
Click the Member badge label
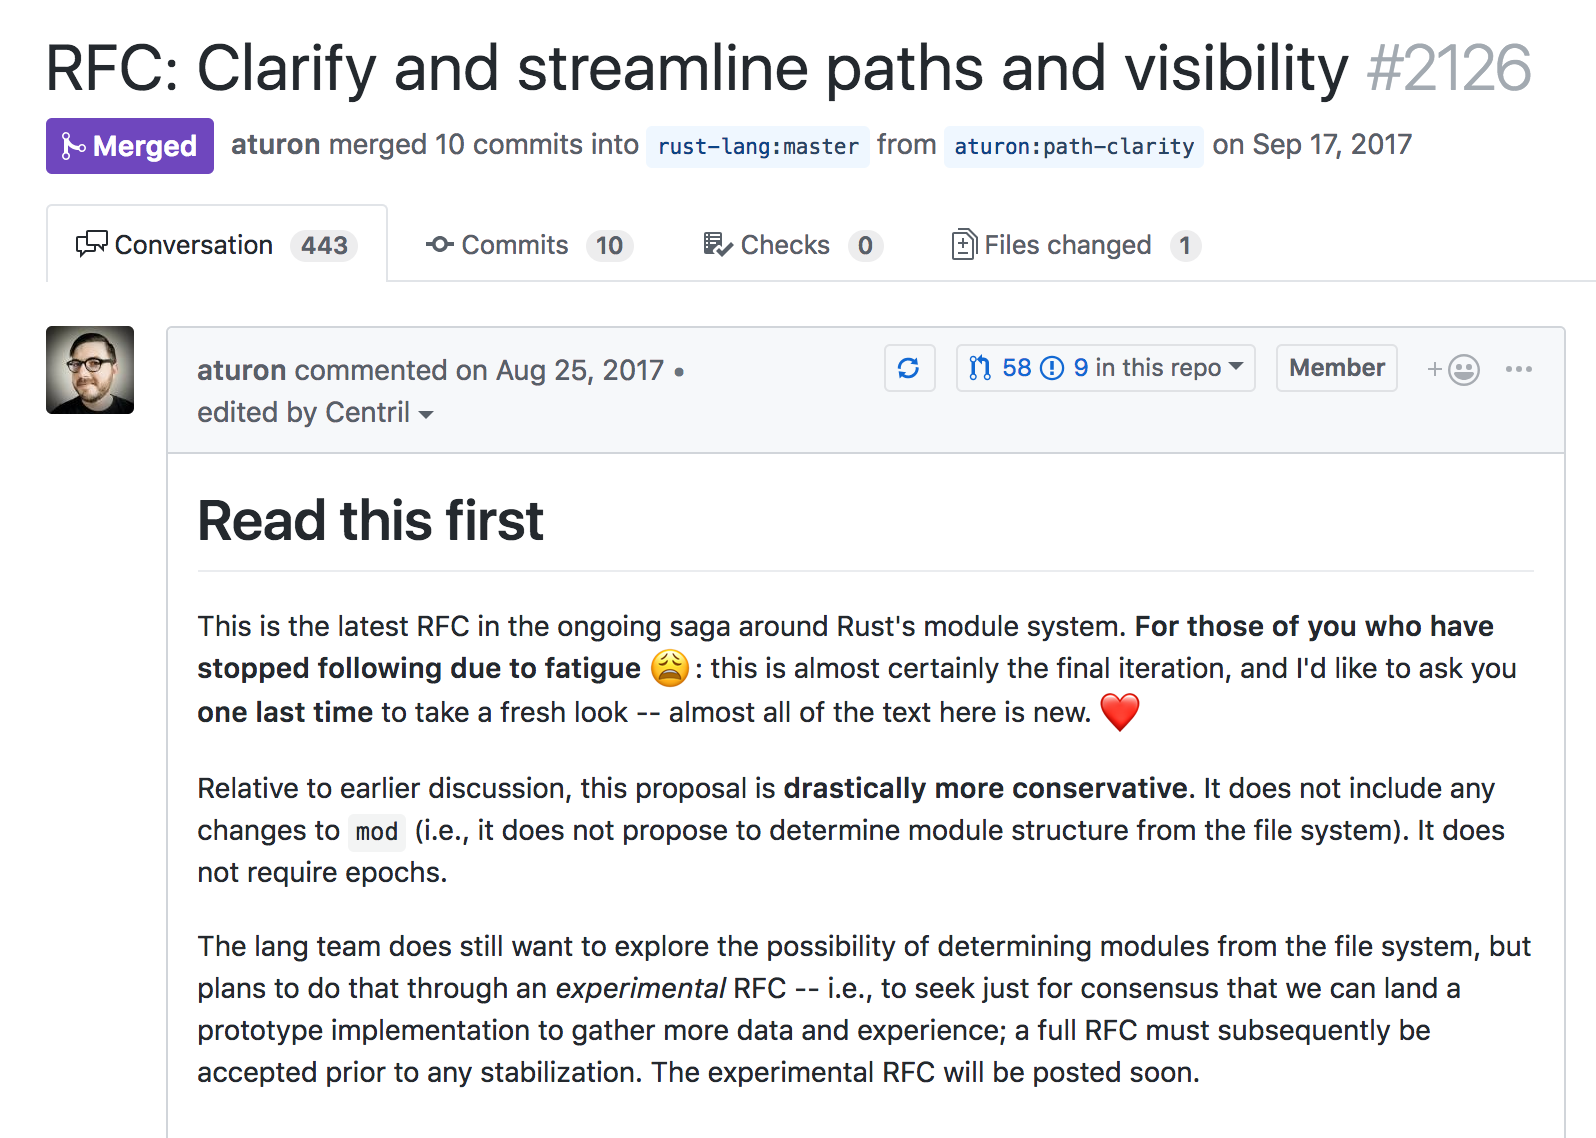pos(1336,368)
